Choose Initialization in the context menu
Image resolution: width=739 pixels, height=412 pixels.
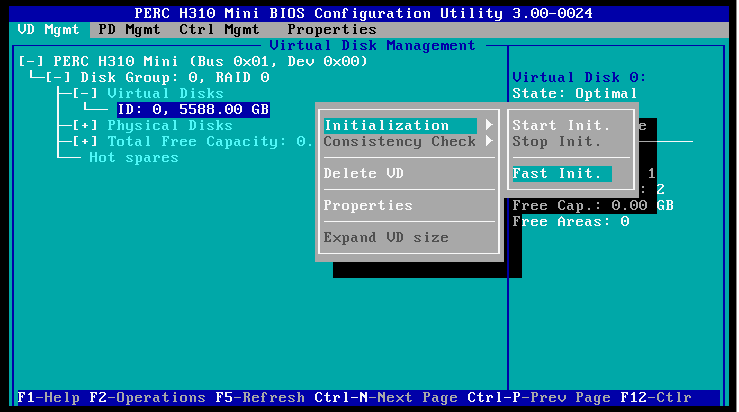click(398, 126)
